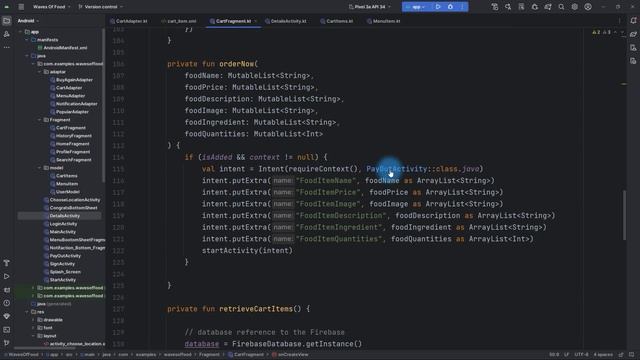Open the Android Studio app logo menu
Image resolution: width=640 pixels, height=360 pixels.
[x=7, y=7]
